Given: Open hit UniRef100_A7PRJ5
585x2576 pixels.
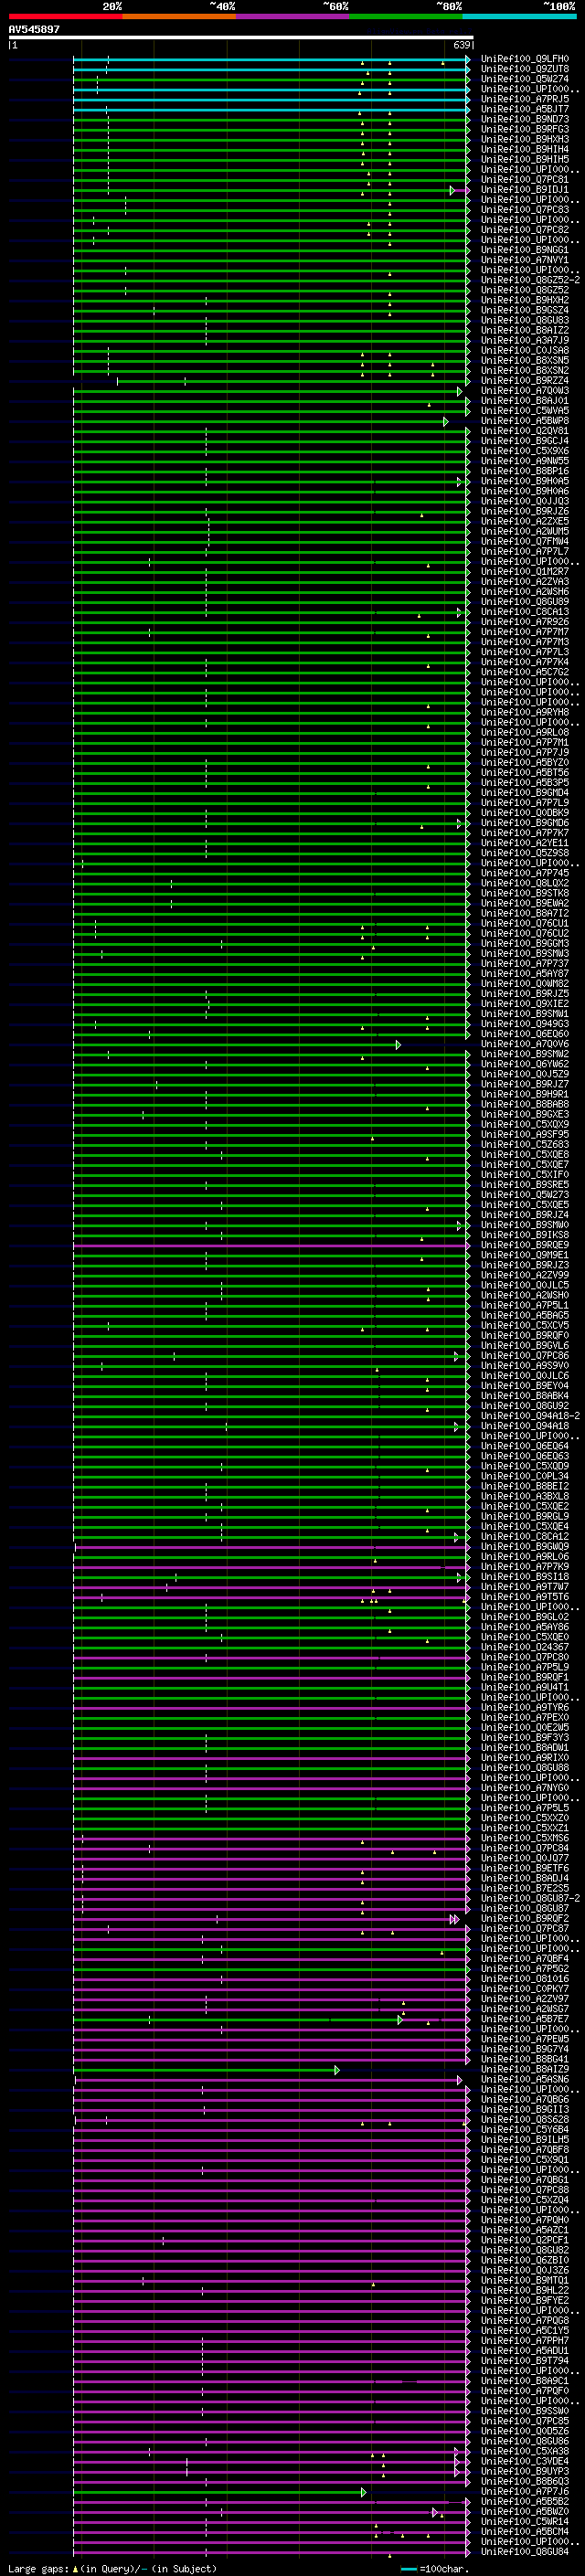Looking at the screenshot, I should point(525,99).
